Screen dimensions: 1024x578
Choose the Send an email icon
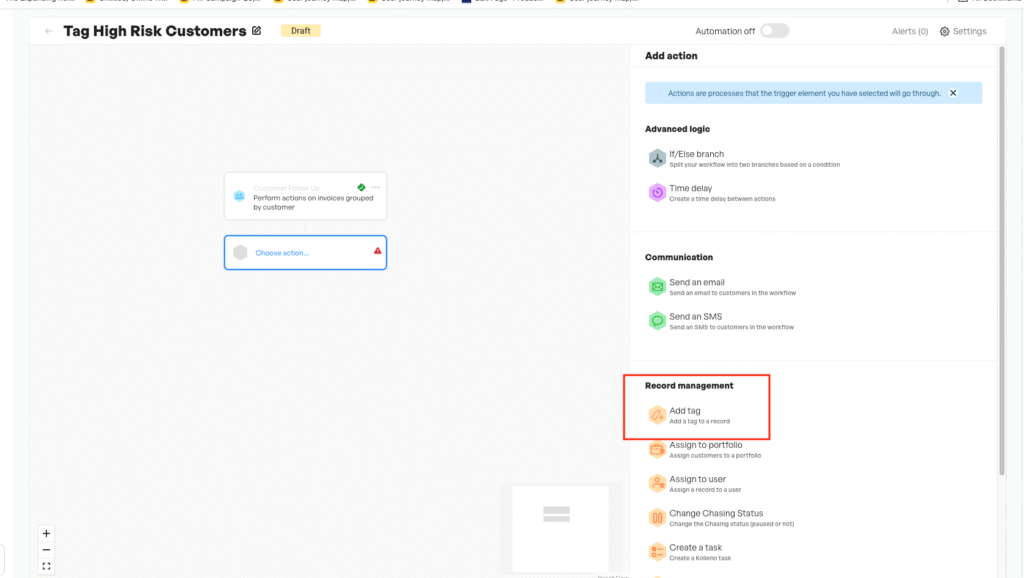[x=657, y=287]
